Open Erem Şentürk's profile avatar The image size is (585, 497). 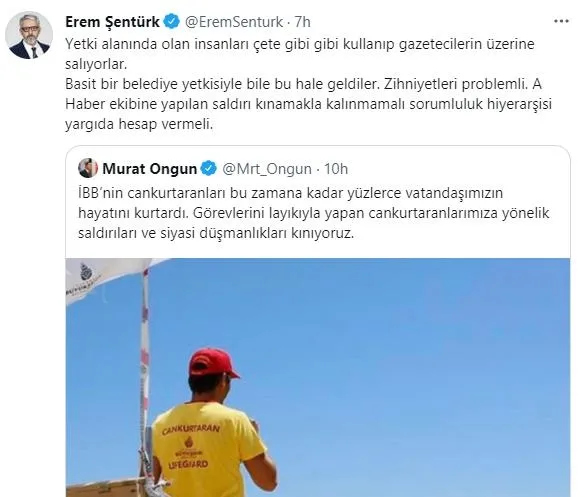pos(29,35)
